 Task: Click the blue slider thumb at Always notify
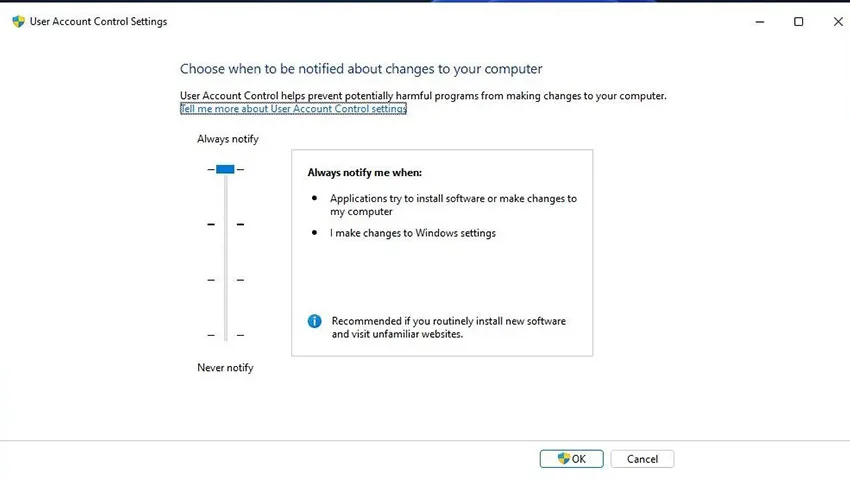point(225,169)
